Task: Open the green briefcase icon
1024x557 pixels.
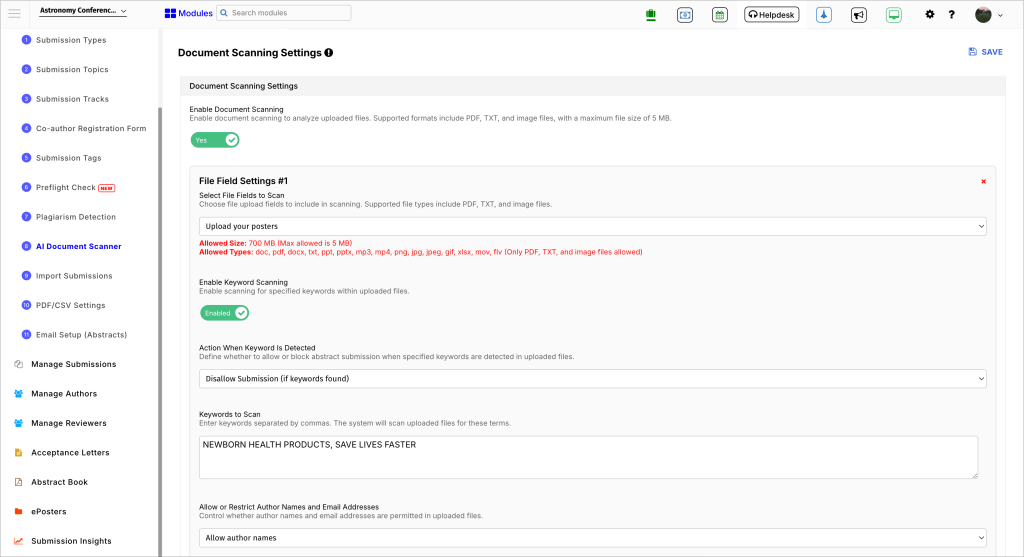Action: pyautogui.click(x=650, y=14)
